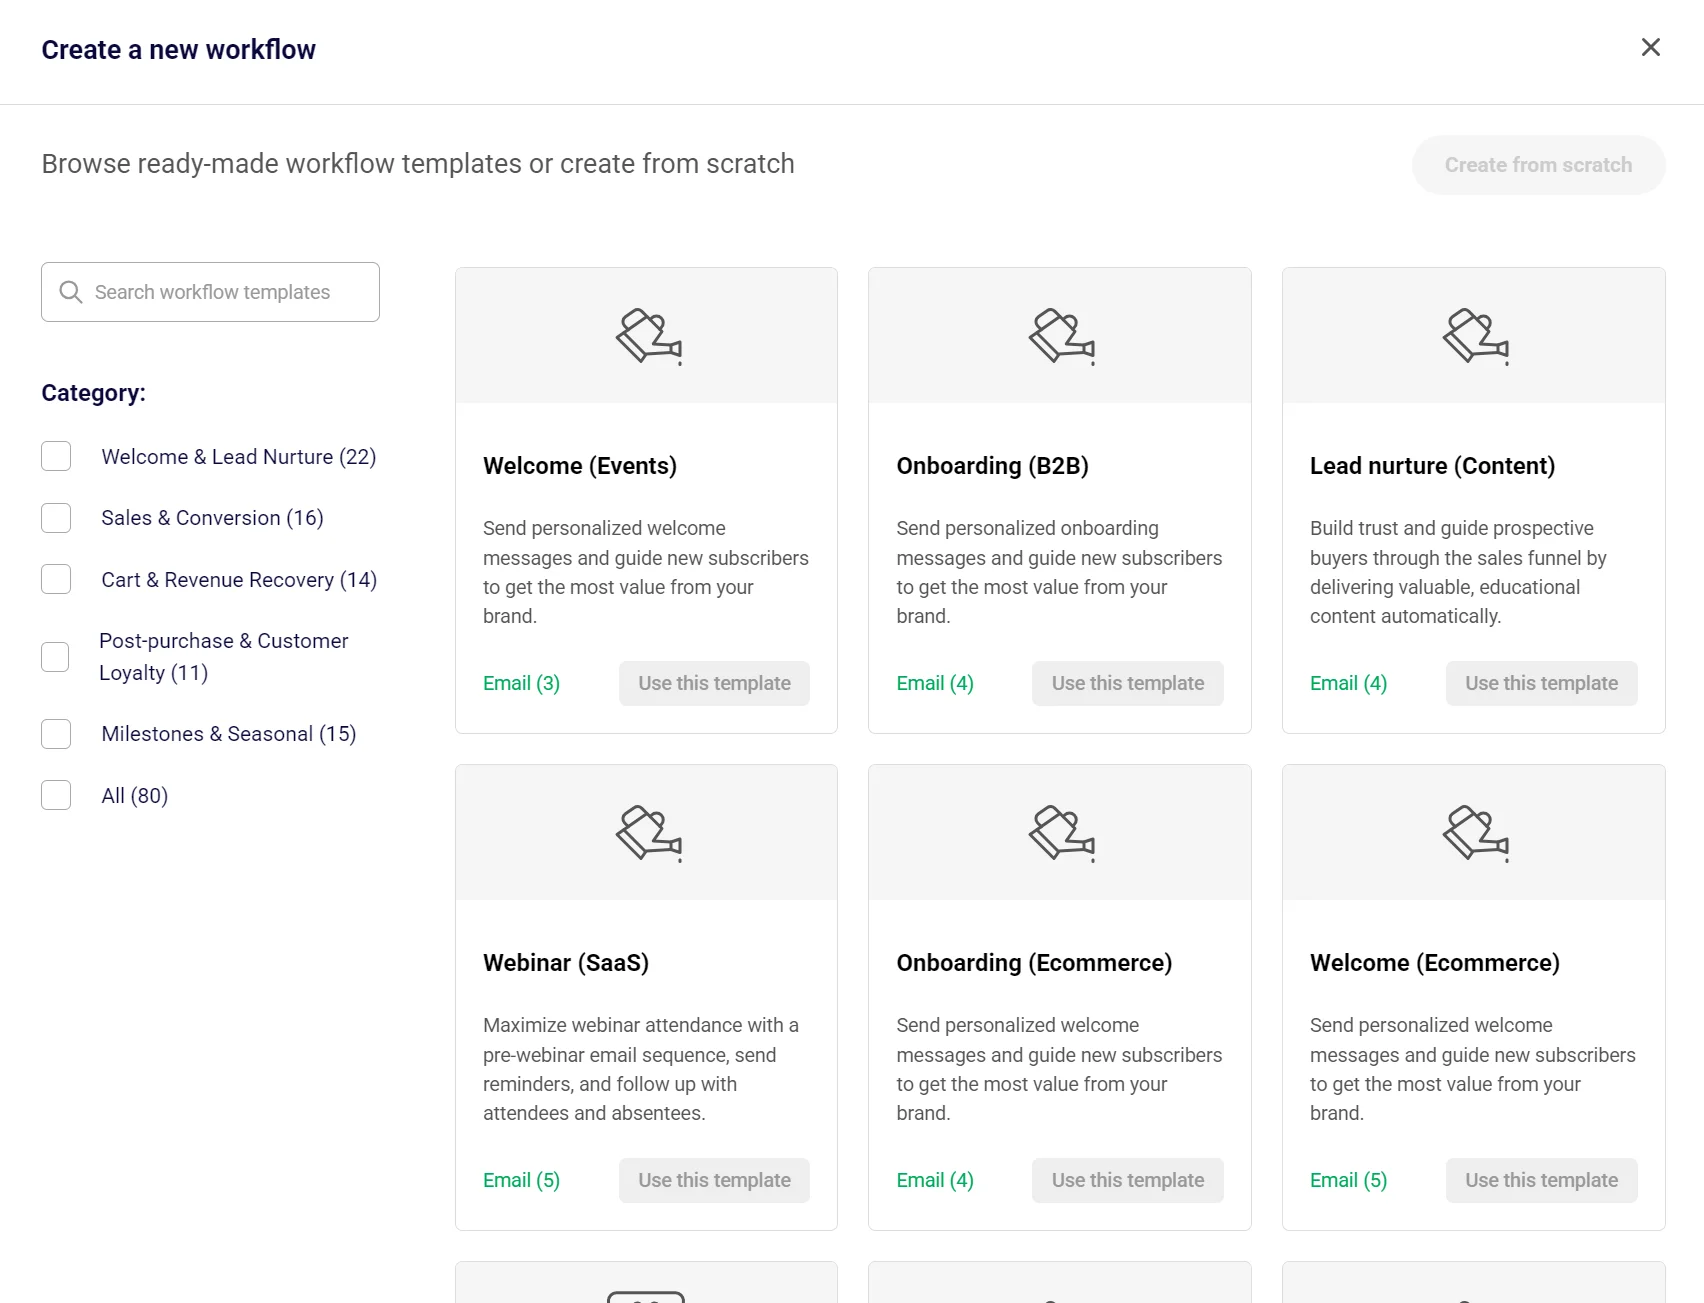Viewport: 1704px width, 1303px height.
Task: Use the Lead nurture (Content) template
Action: pyautogui.click(x=1541, y=683)
